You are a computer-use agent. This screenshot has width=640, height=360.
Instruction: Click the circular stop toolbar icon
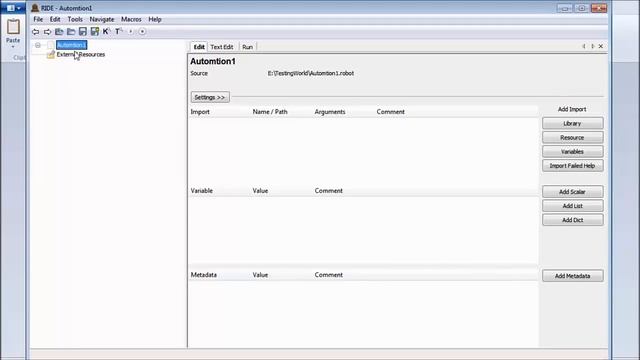[142, 31]
